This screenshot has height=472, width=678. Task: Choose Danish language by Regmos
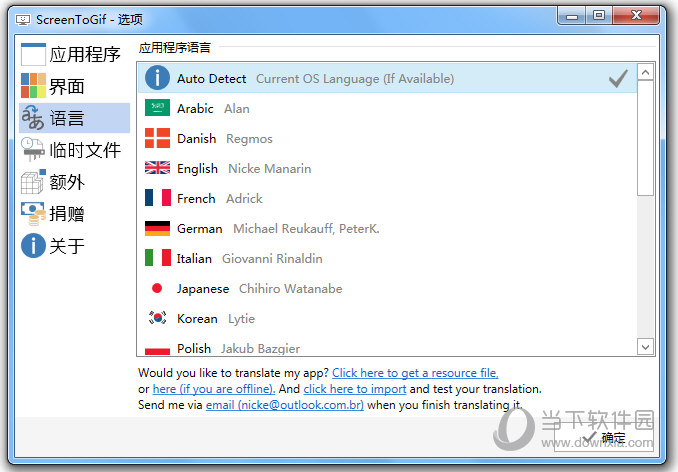387,138
